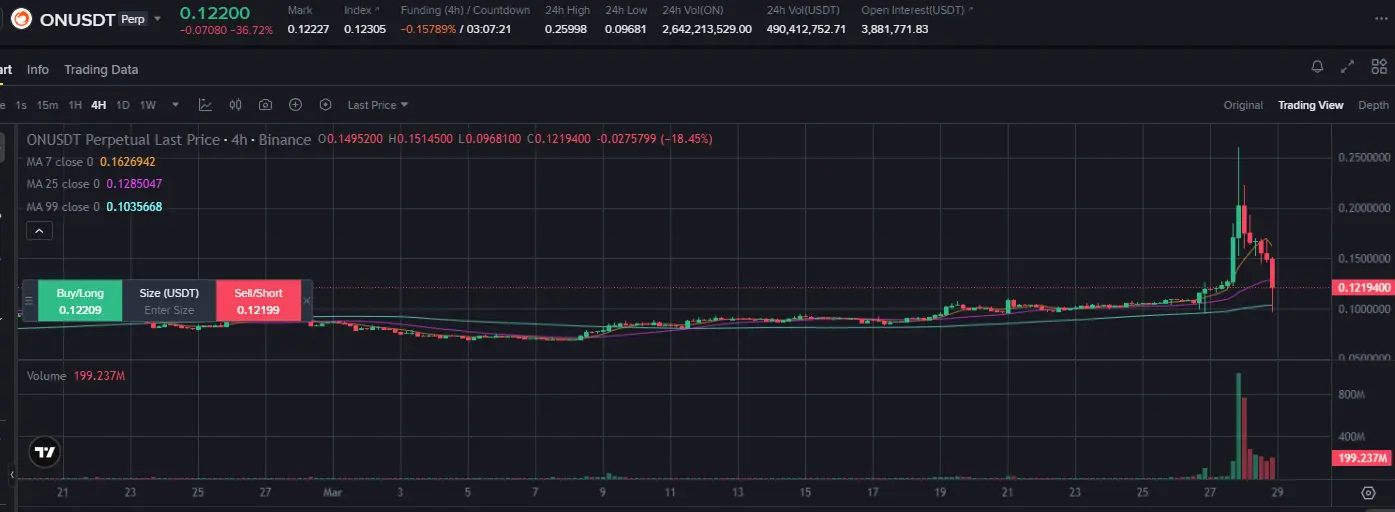Click the ONUSDT Perpetual Last Price chart title

tap(168, 140)
